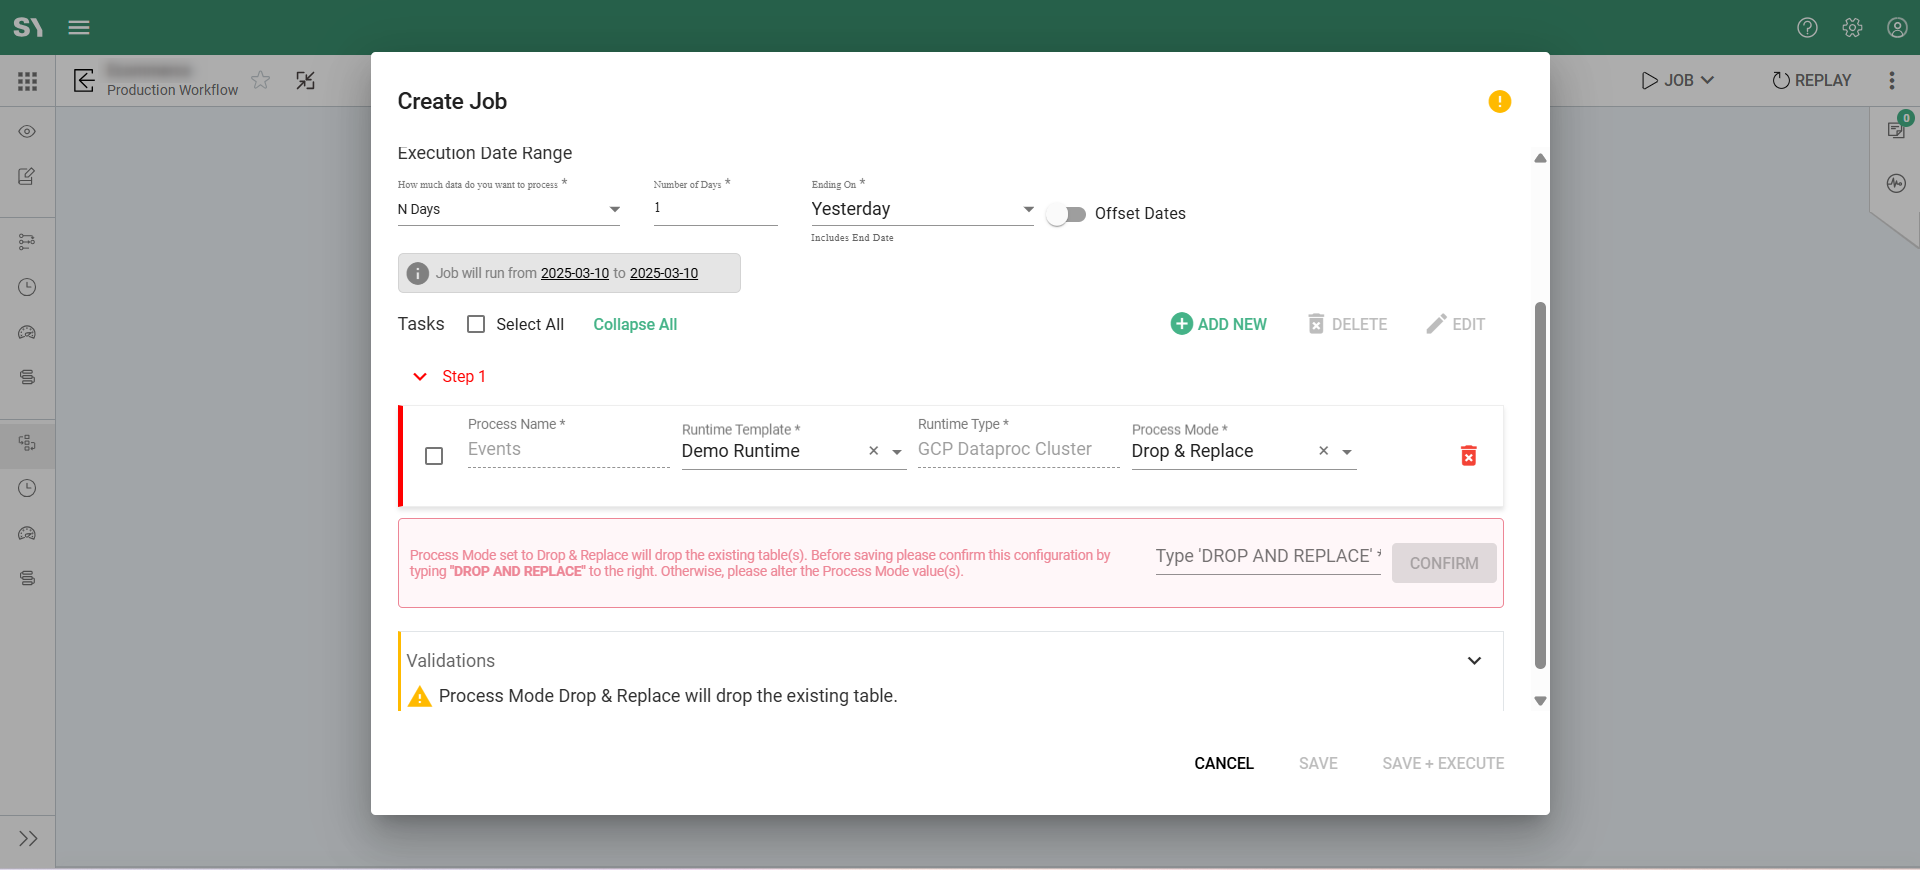Tick the Events process checkbox
Image resolution: width=1920 pixels, height=870 pixels.
point(434,456)
